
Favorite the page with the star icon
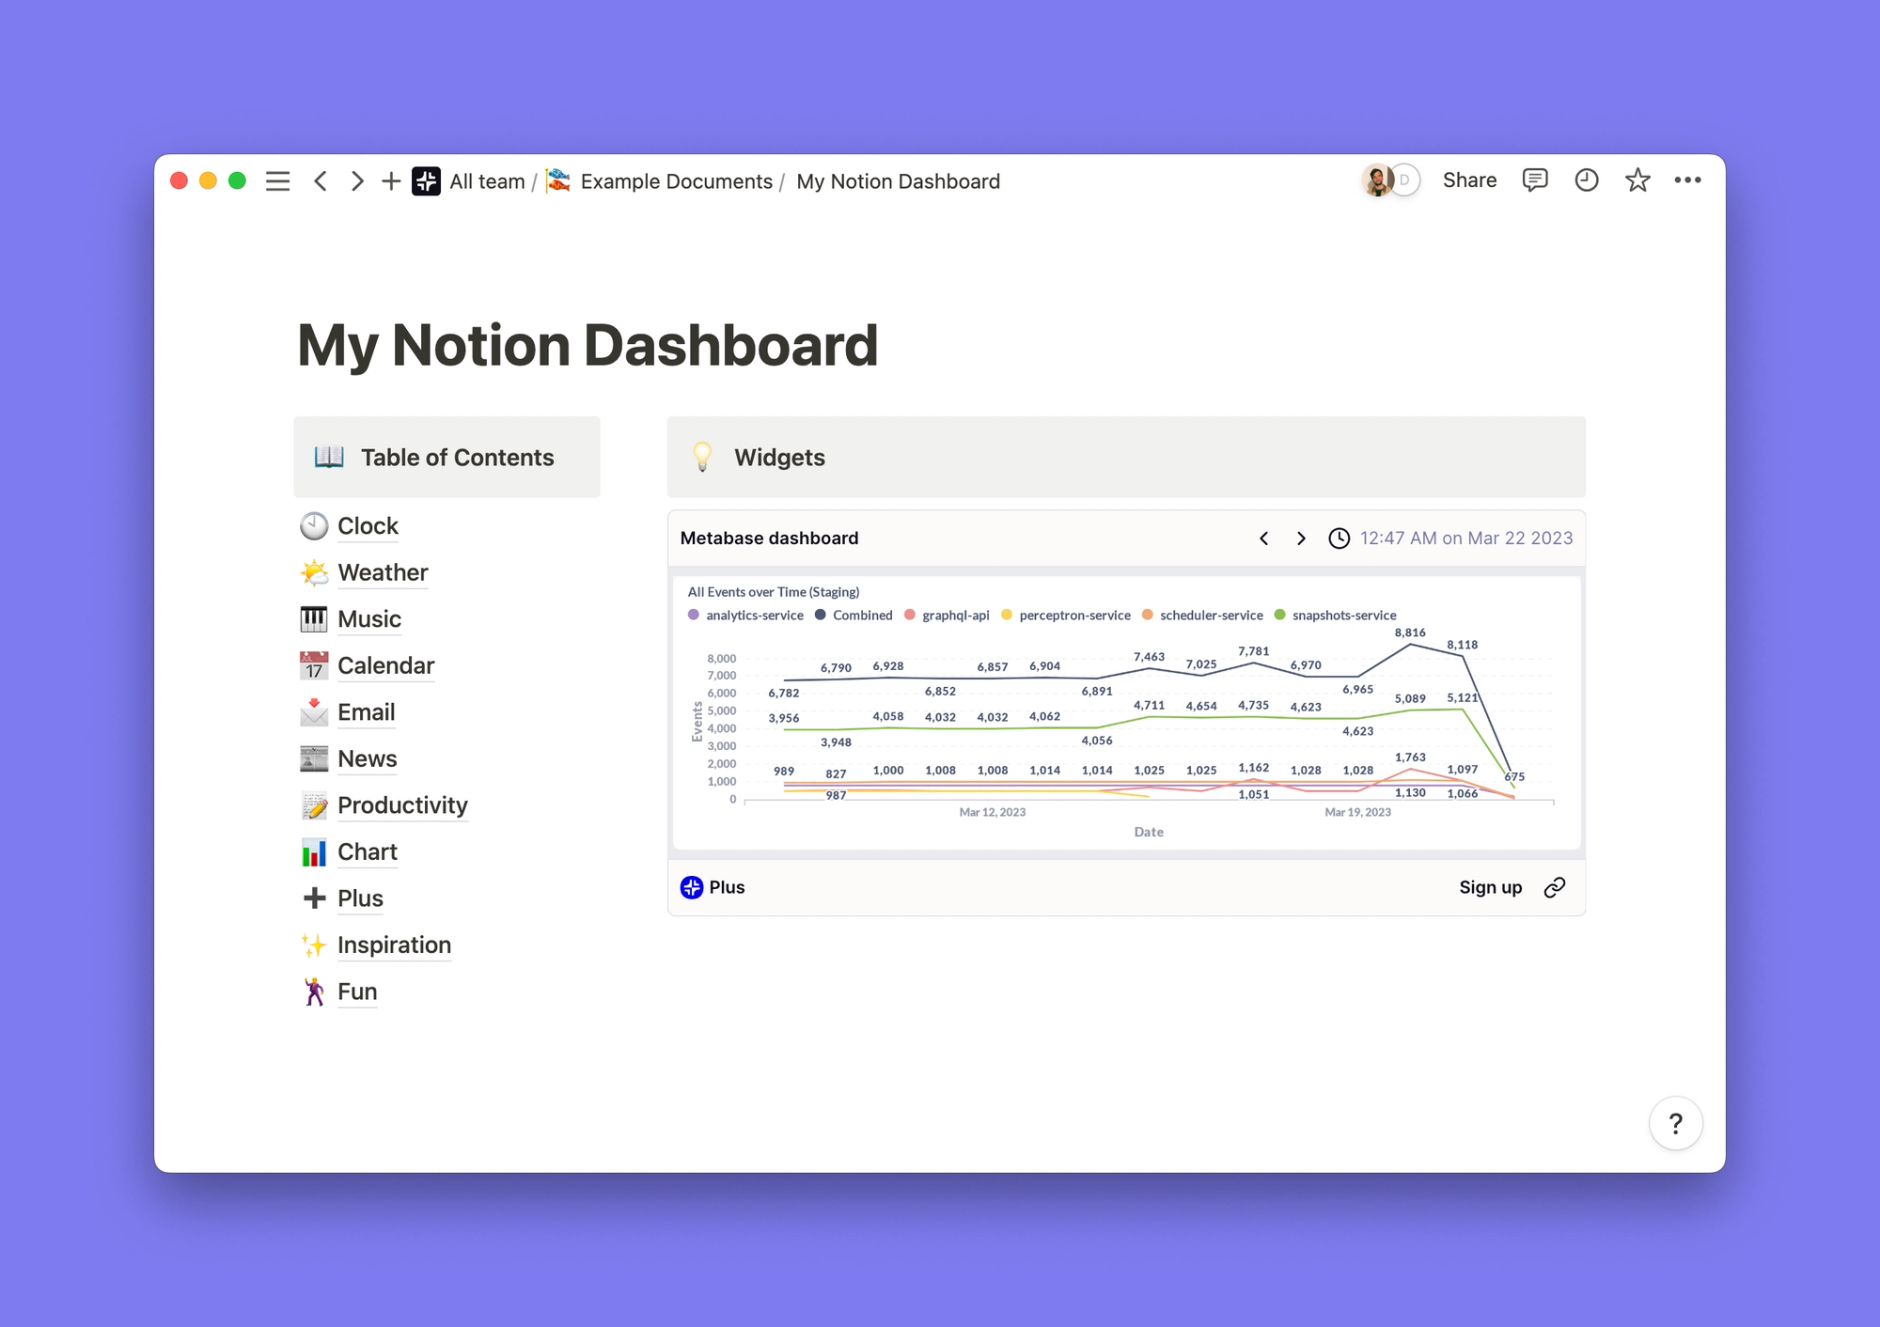tap(1637, 180)
